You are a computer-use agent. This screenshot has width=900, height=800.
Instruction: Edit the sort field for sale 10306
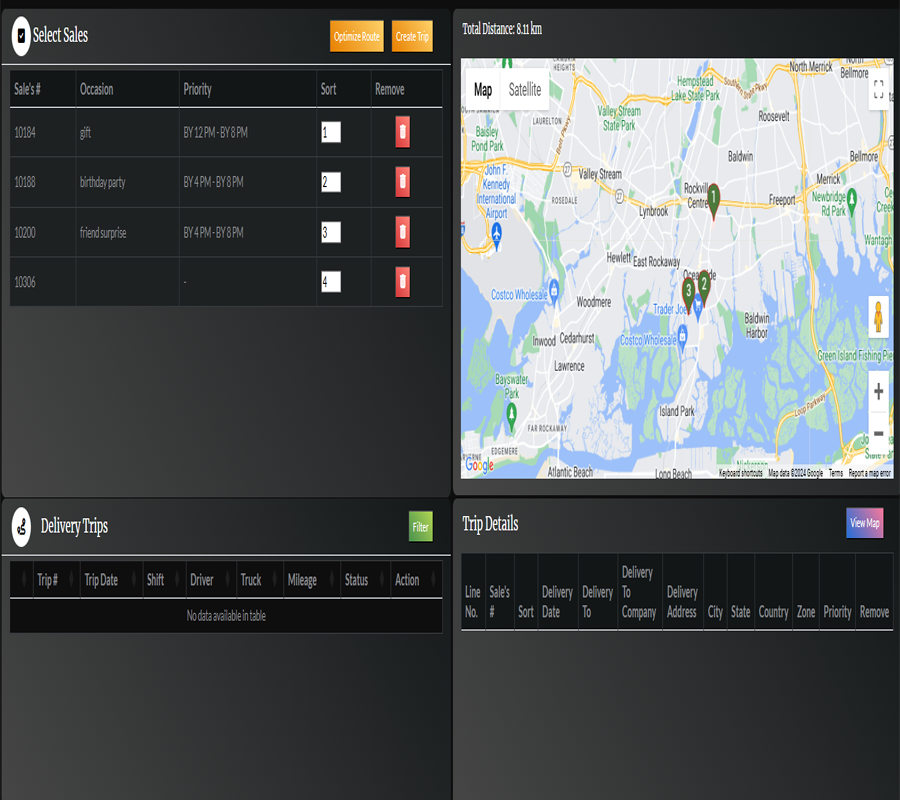331,282
